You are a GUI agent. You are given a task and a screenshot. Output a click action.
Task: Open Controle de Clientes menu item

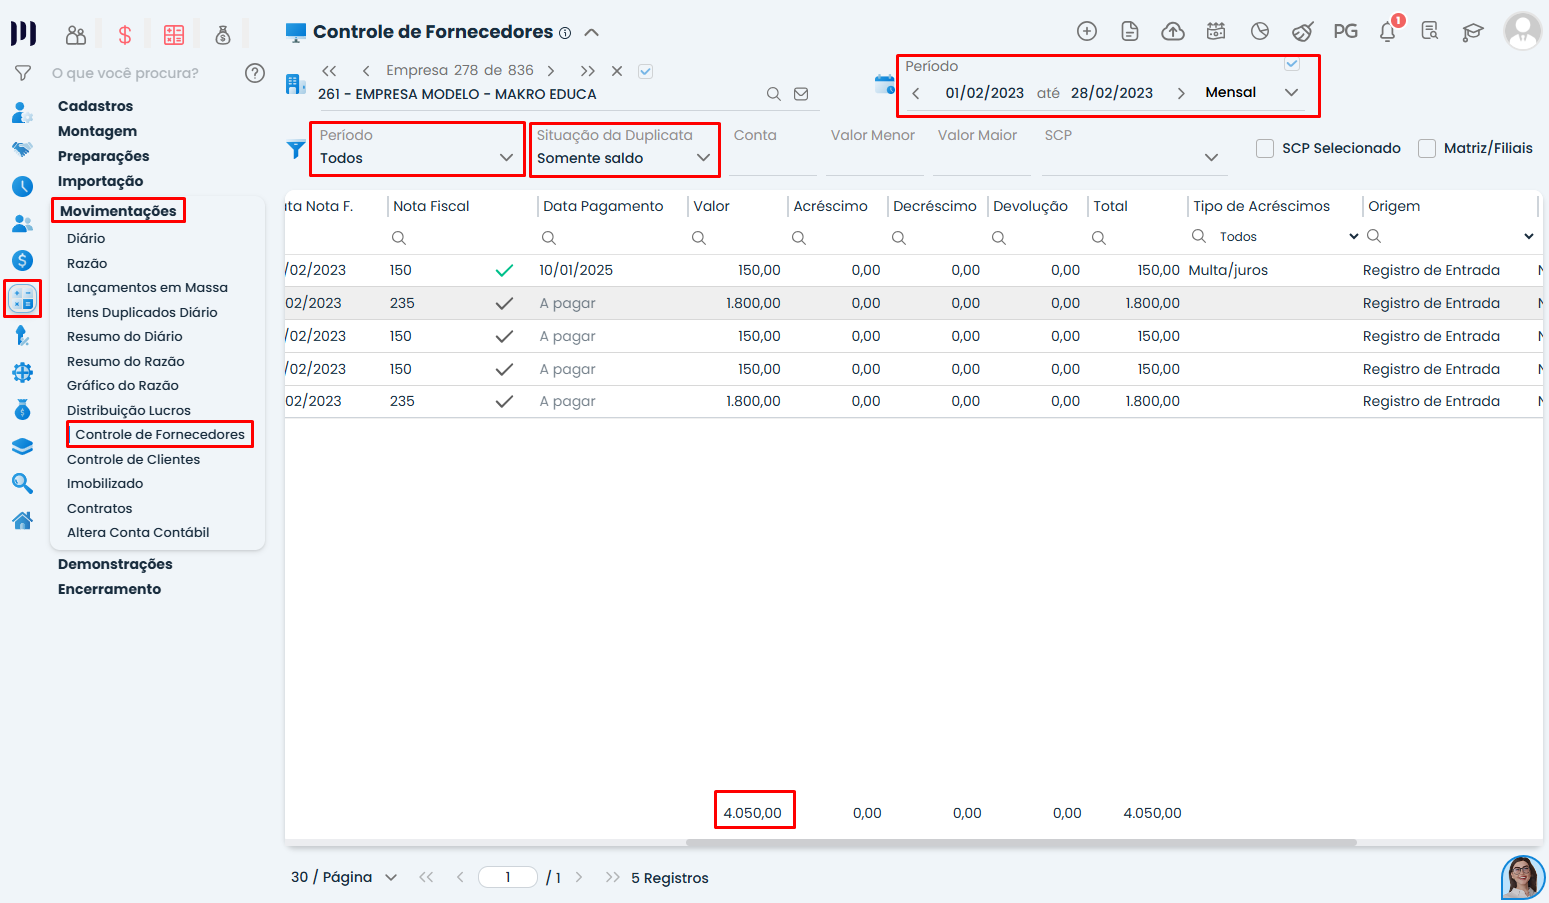(133, 459)
